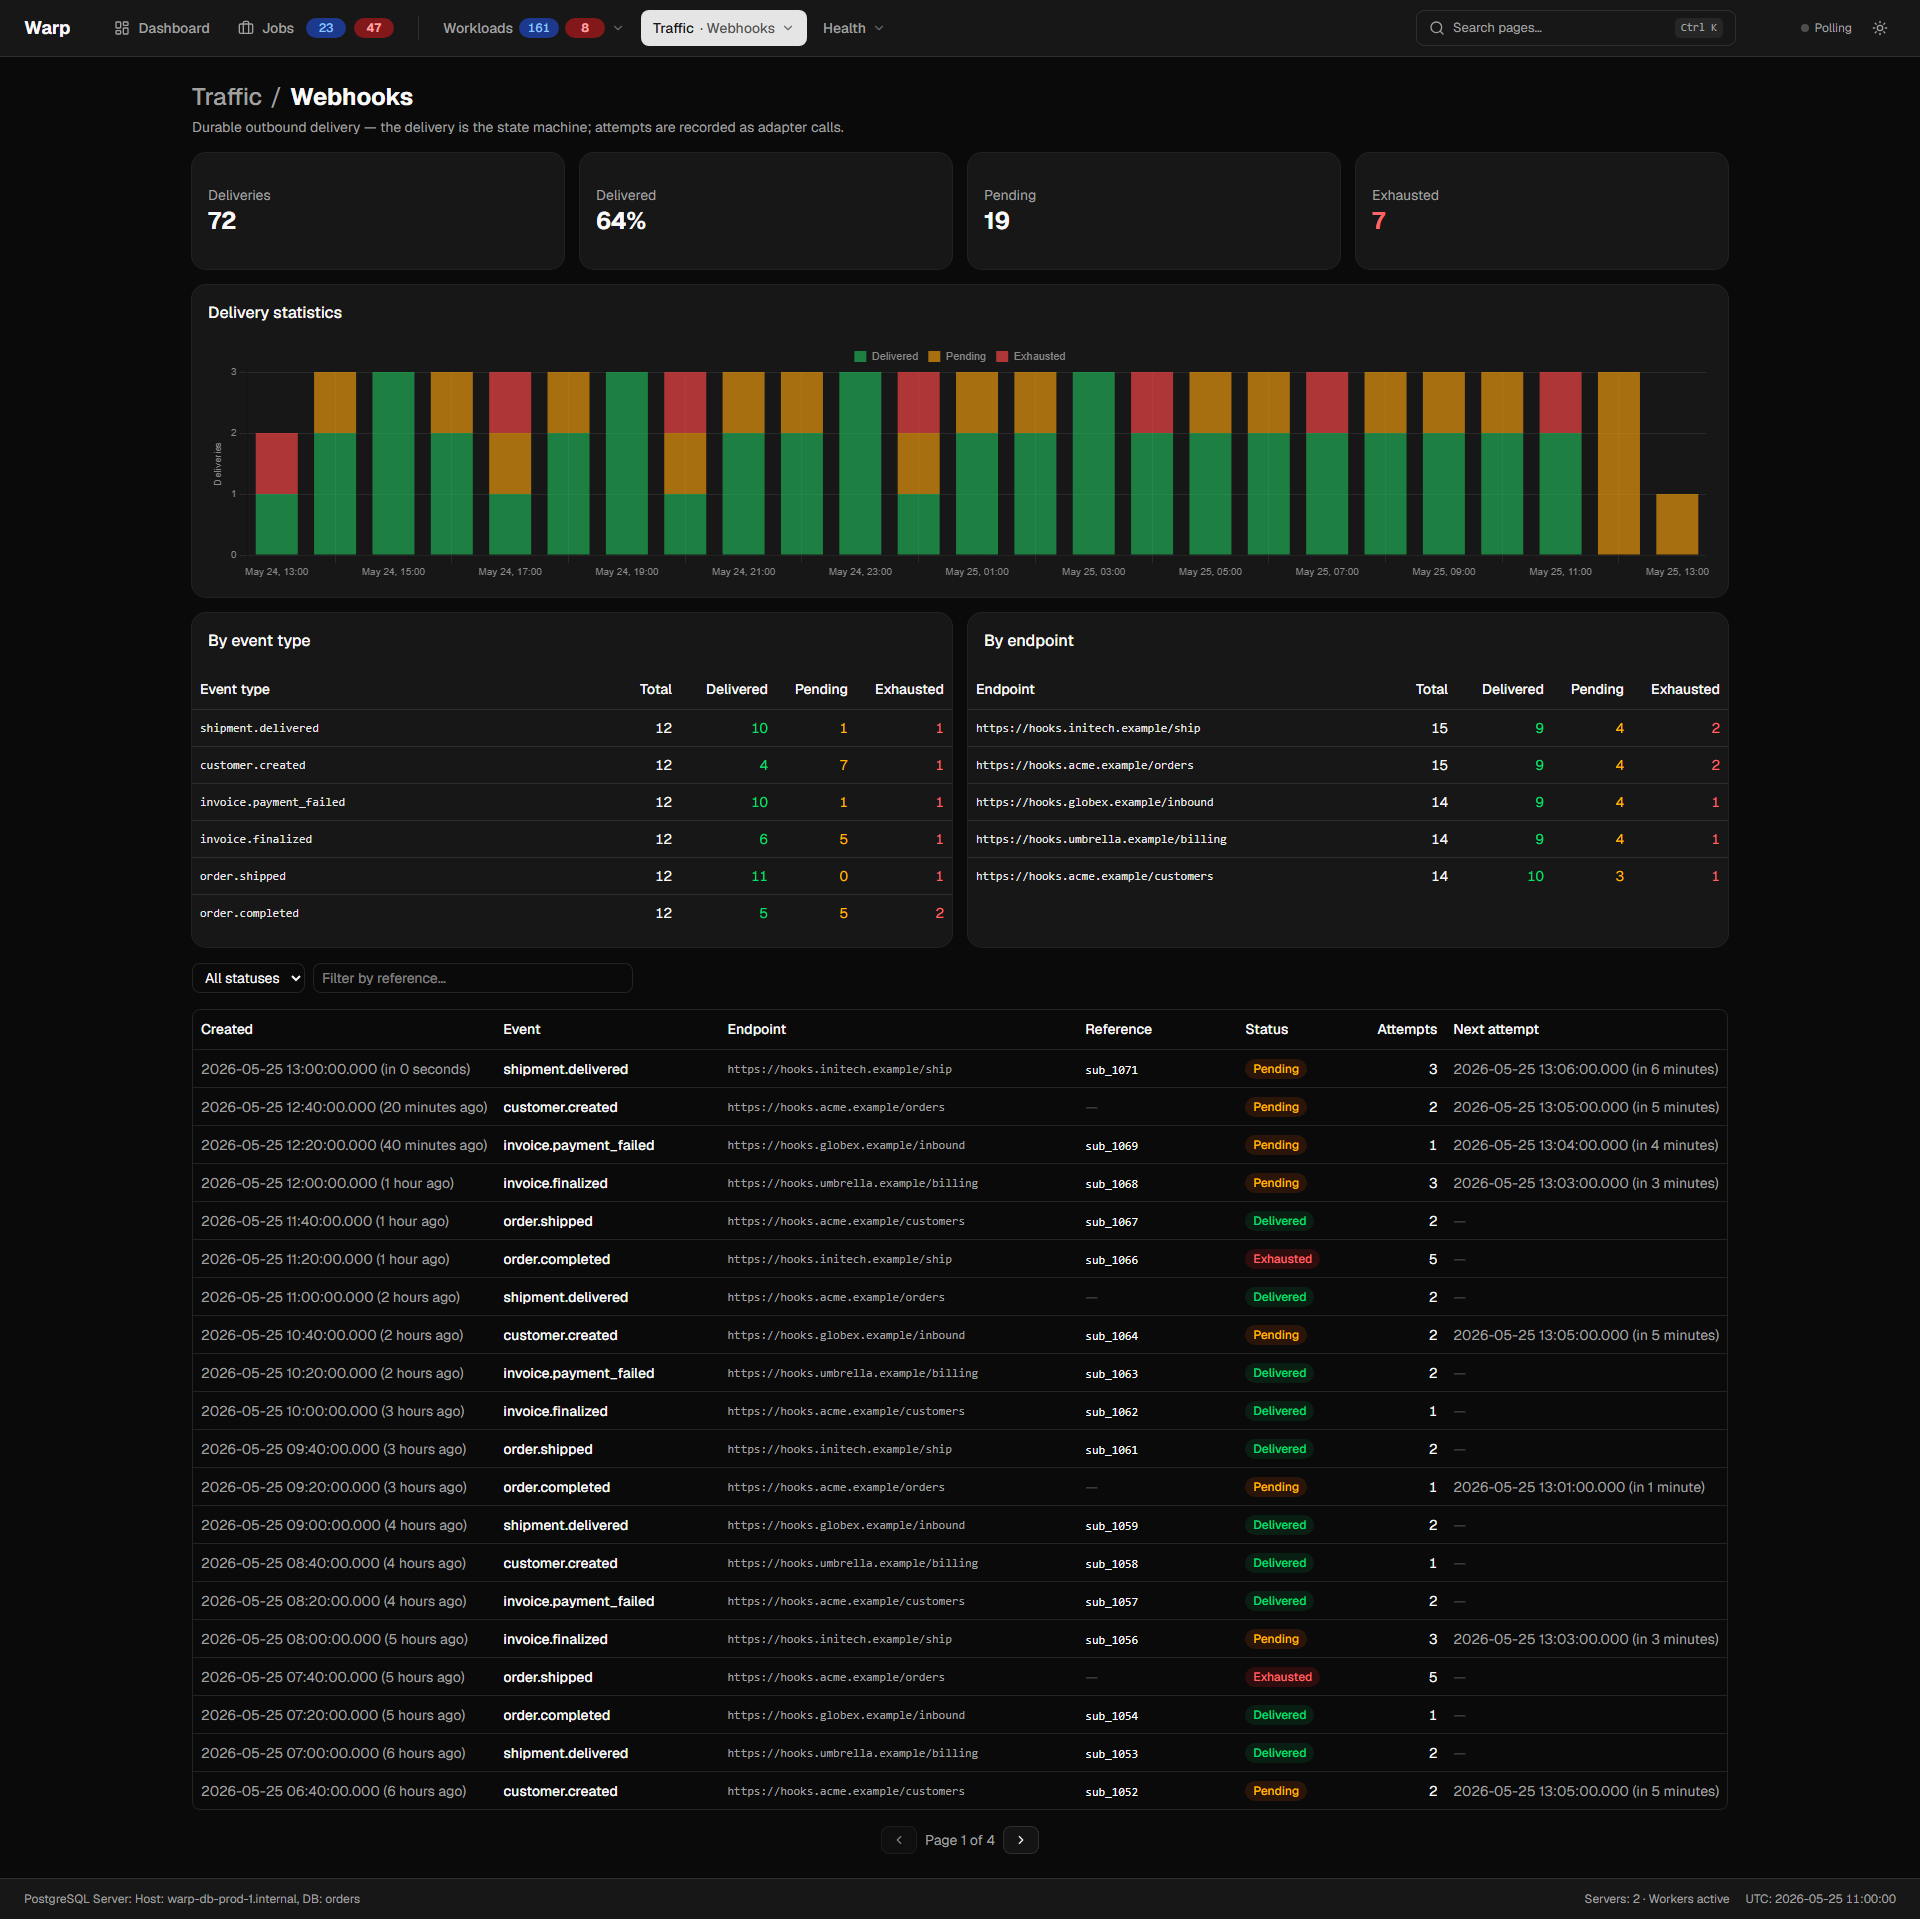
Task: Click the Jobs failed count badge 47
Action: point(374,28)
